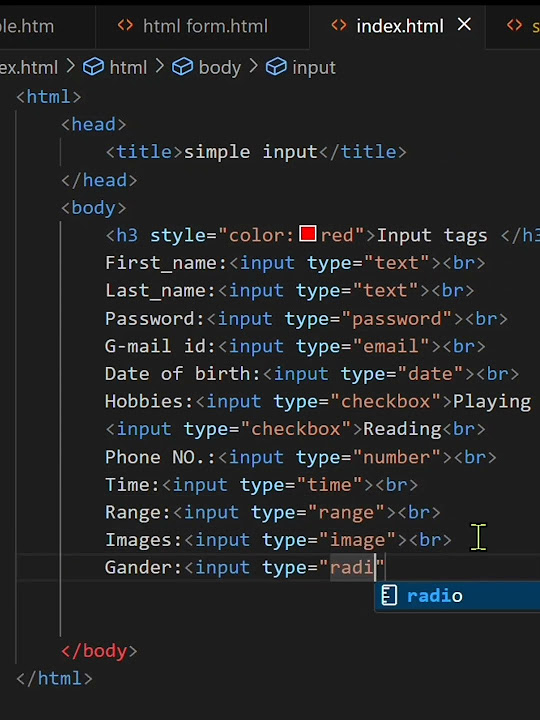Click the "date" attribute value

(x=431, y=374)
